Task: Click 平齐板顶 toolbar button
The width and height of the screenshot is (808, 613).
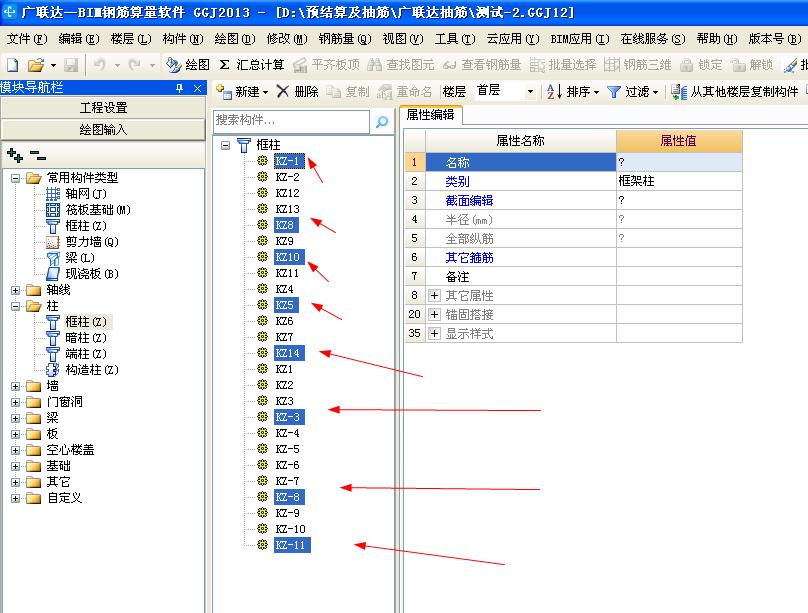Action: click(x=326, y=65)
